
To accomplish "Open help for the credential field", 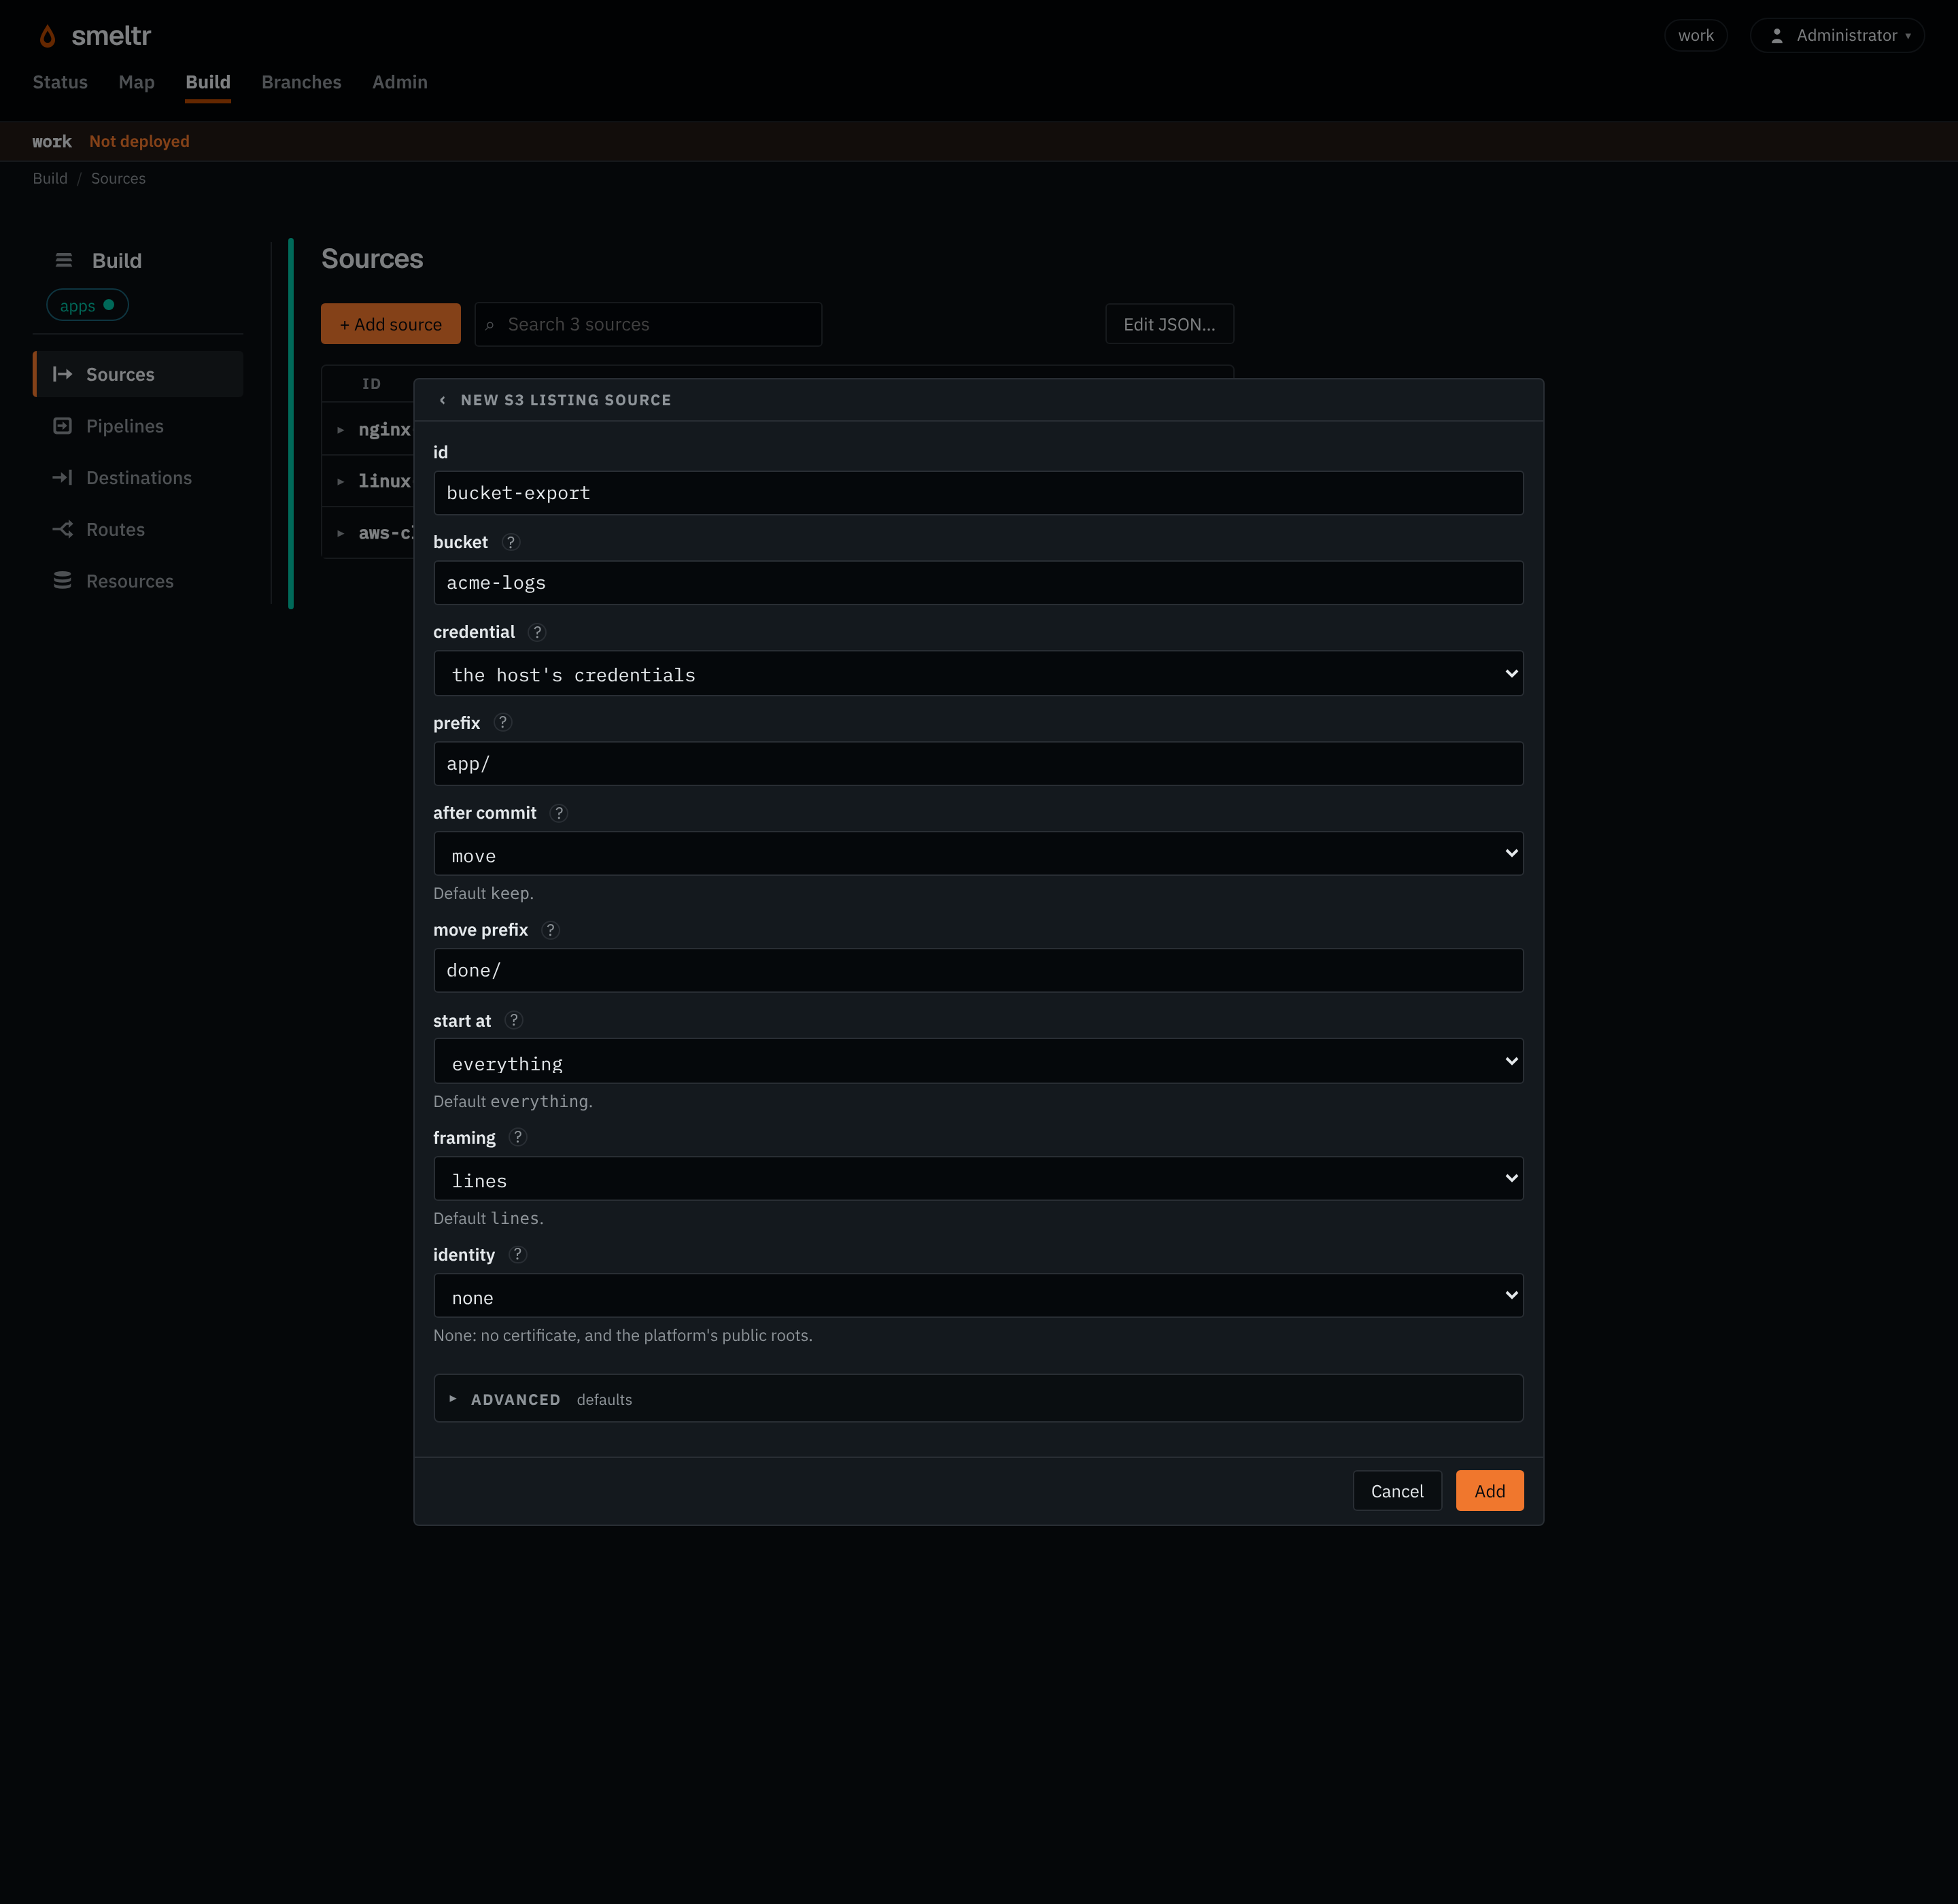I will tap(537, 632).
